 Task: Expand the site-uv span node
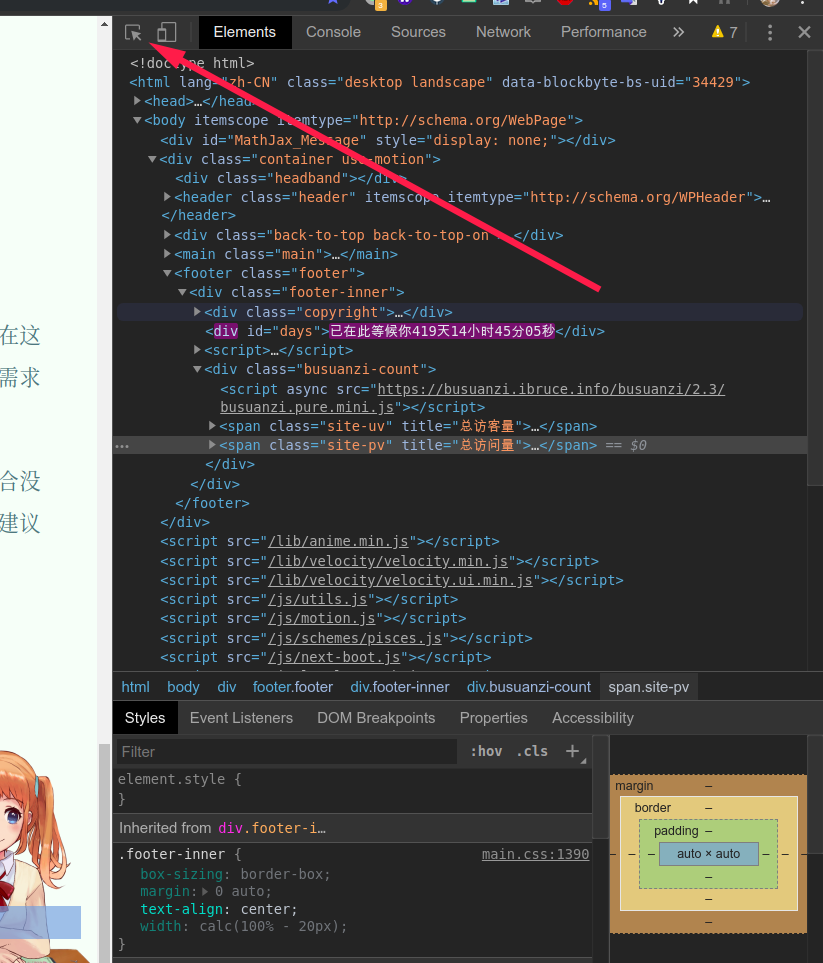tap(212, 426)
